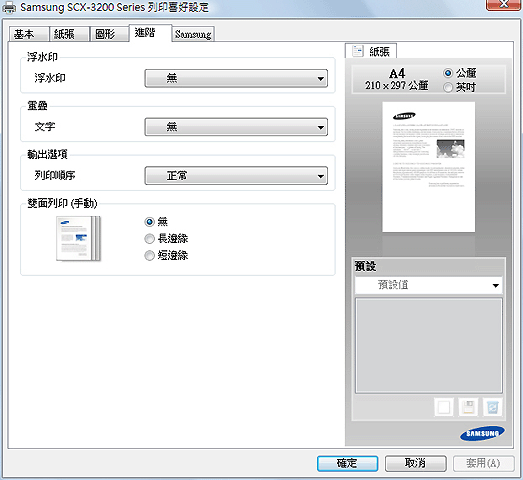This screenshot has height=480, width=523.
Task: Click the save preset floppy icon
Action: click(468, 407)
